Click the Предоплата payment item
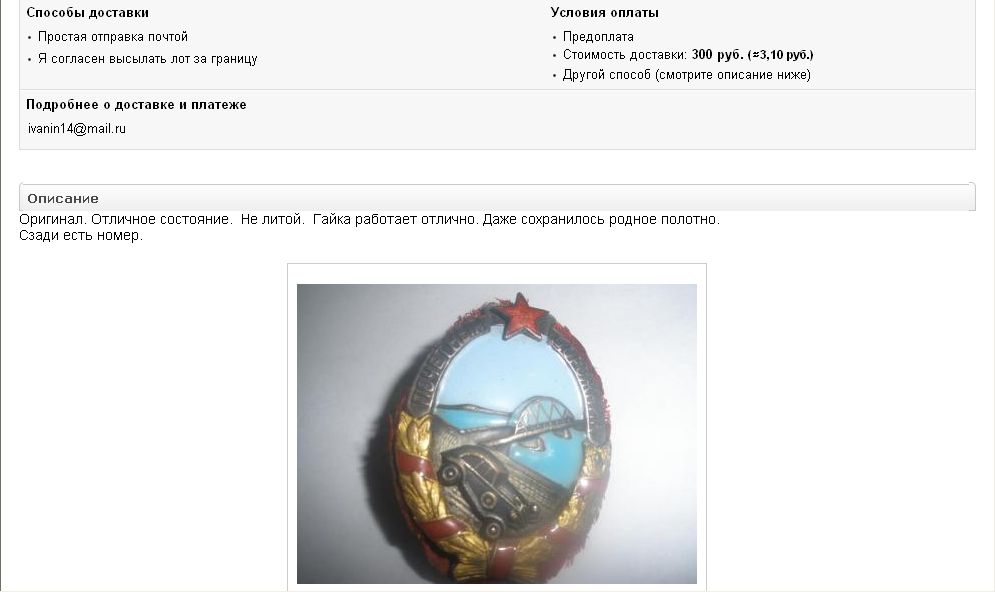 [x=598, y=37]
